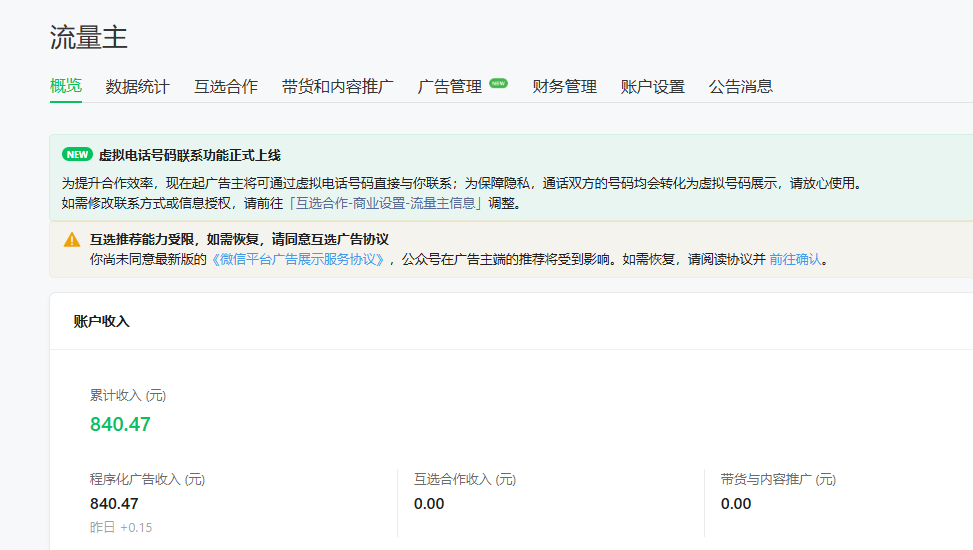The image size is (973, 550).
Task: Click the 虚拟电话号码联系功能正式上线 heading
Action: pos(190,155)
